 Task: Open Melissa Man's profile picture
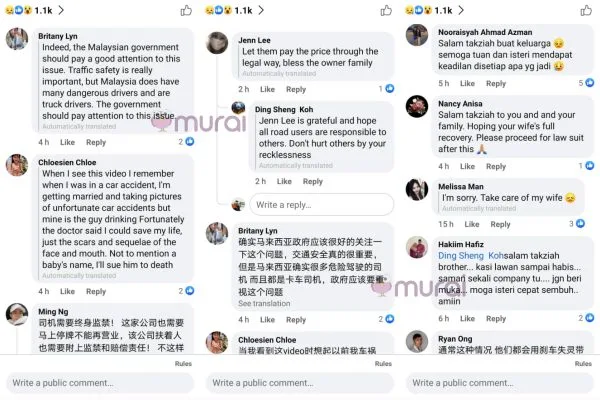pos(417,189)
